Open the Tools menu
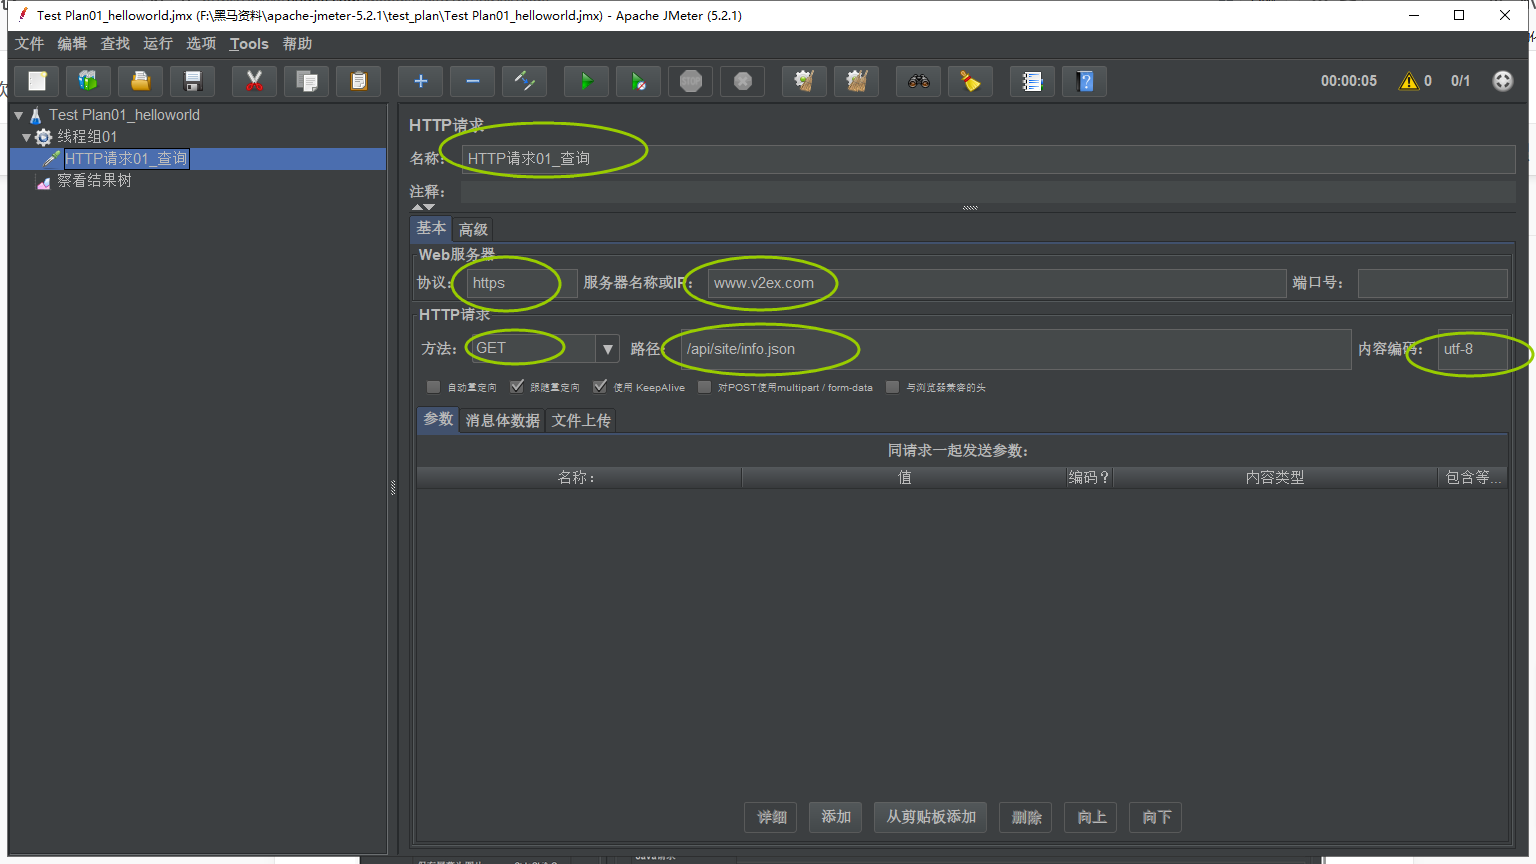Screen dimensions: 1536x864 click(x=249, y=44)
